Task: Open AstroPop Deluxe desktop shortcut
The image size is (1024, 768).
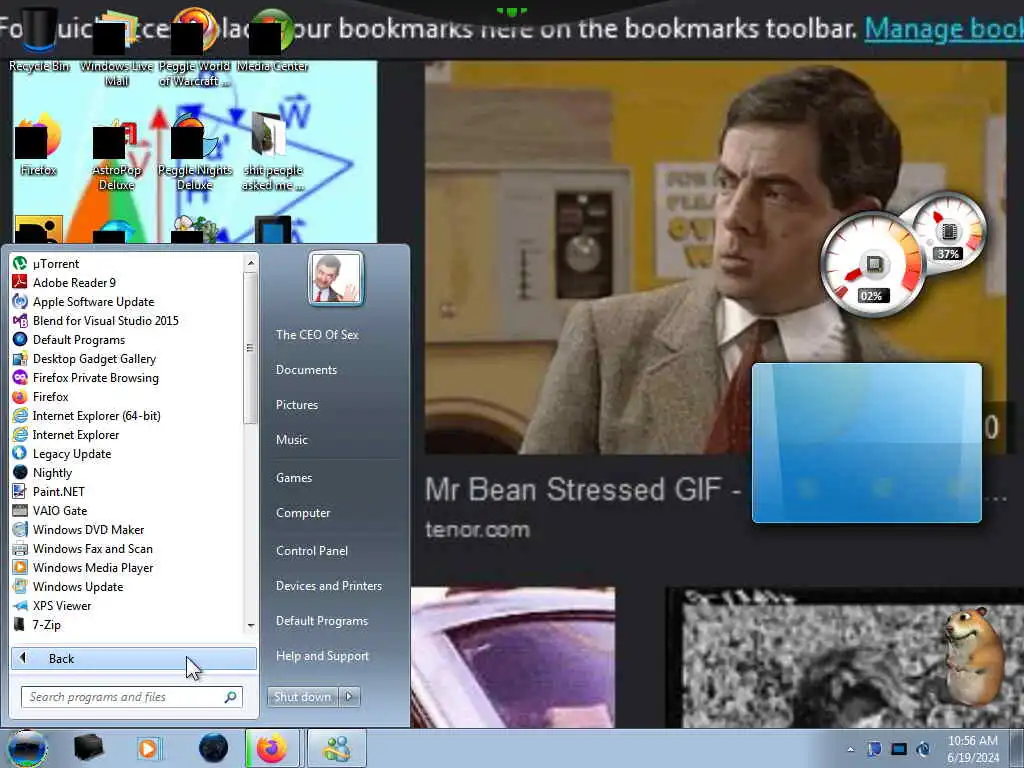Action: tap(116, 152)
